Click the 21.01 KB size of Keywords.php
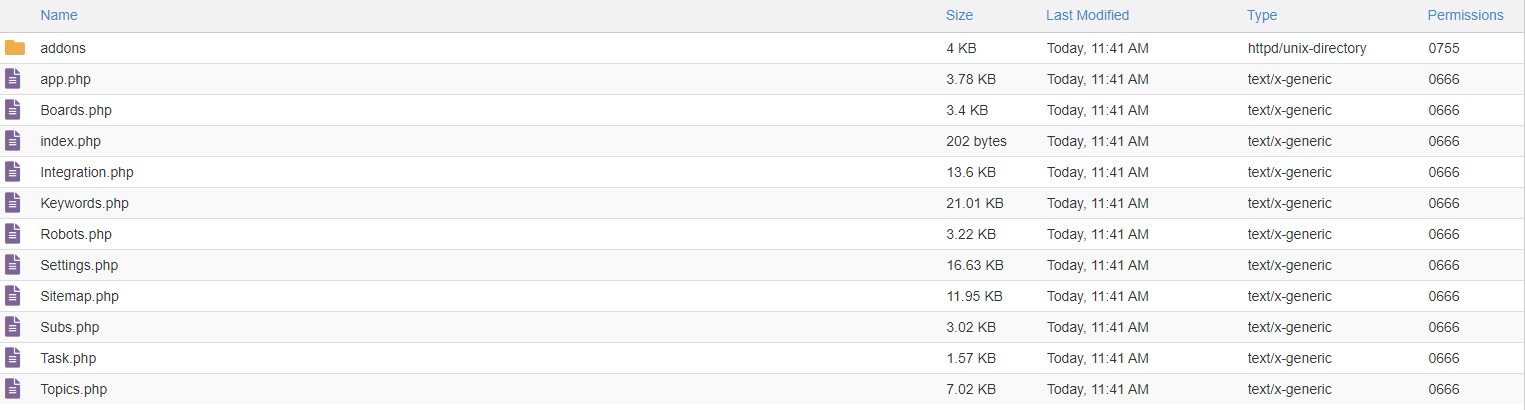Viewport: 1526px width, 410px height. coord(975,203)
